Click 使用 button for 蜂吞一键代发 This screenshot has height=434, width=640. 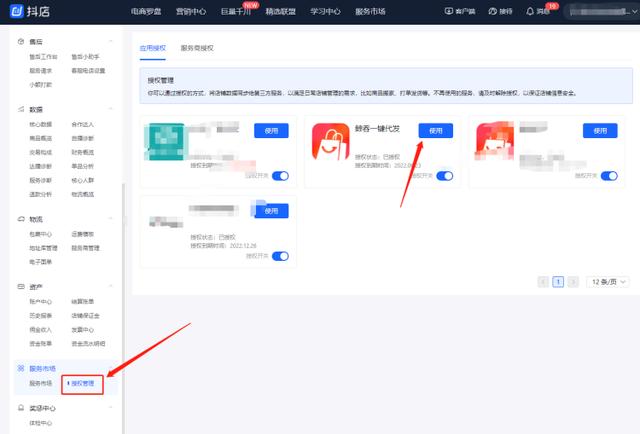tap(434, 131)
